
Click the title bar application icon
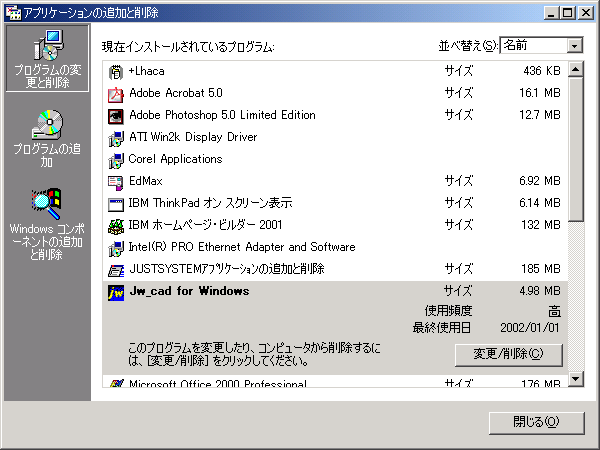(x=13, y=13)
